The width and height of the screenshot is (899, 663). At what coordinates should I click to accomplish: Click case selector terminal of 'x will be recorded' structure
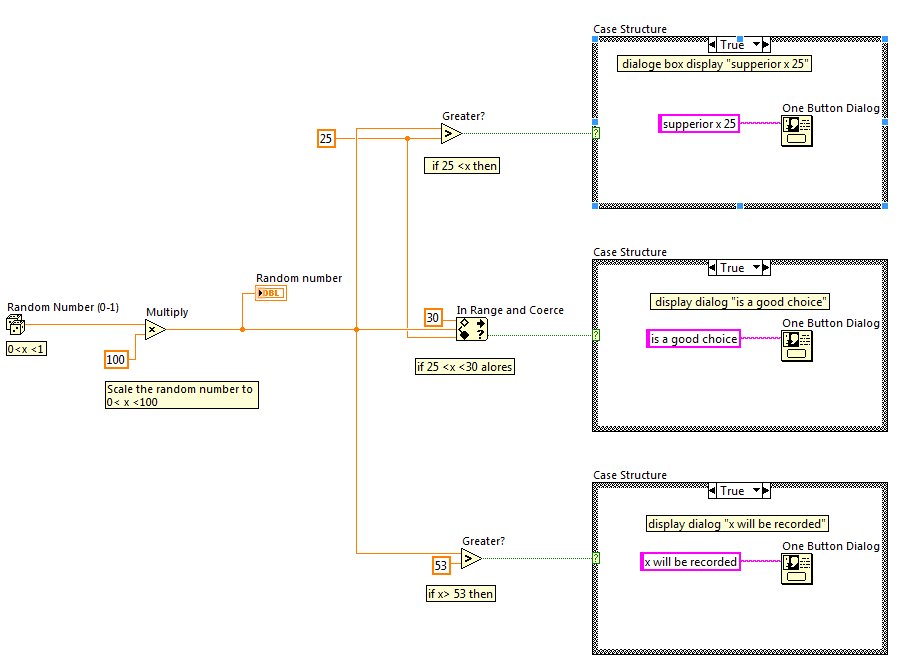(596, 558)
